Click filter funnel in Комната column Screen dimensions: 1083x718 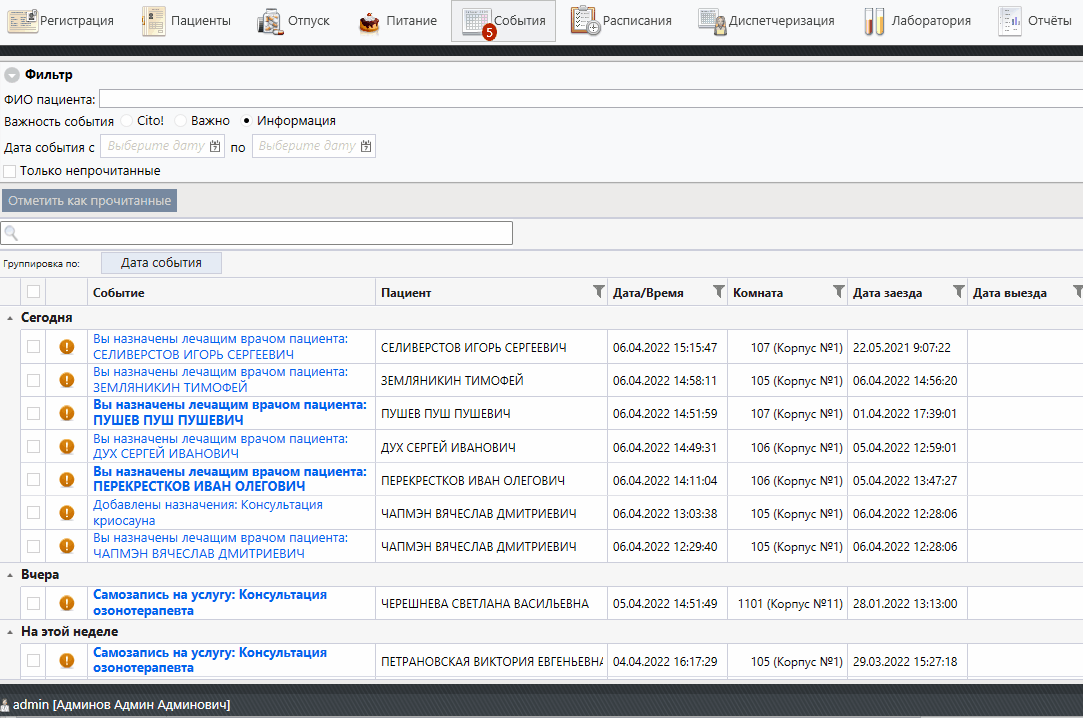click(x=838, y=292)
